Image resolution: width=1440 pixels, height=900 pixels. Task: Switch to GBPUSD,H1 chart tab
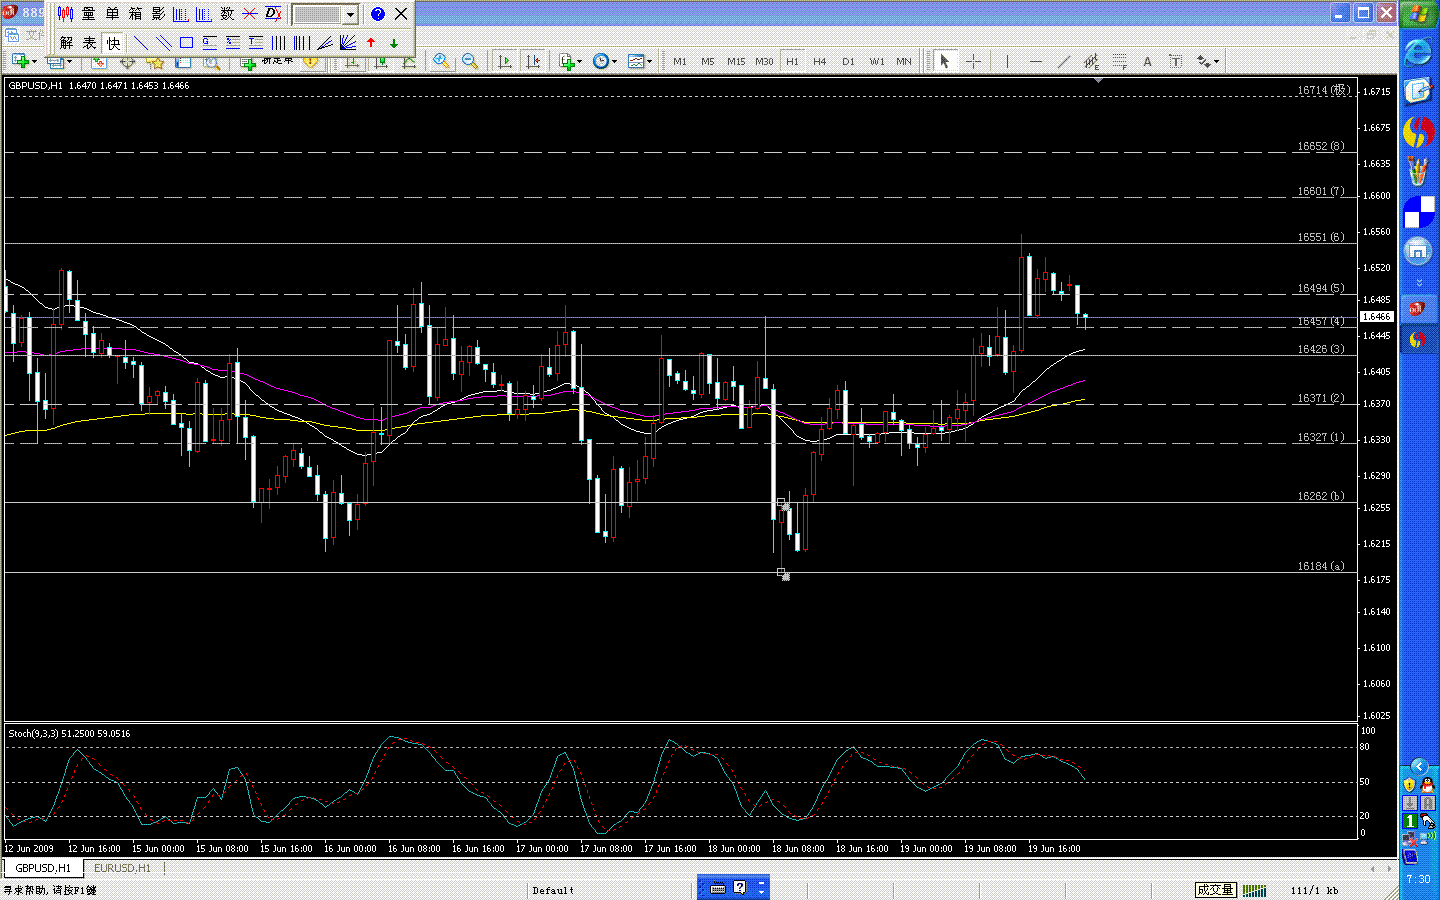[x=43, y=868]
